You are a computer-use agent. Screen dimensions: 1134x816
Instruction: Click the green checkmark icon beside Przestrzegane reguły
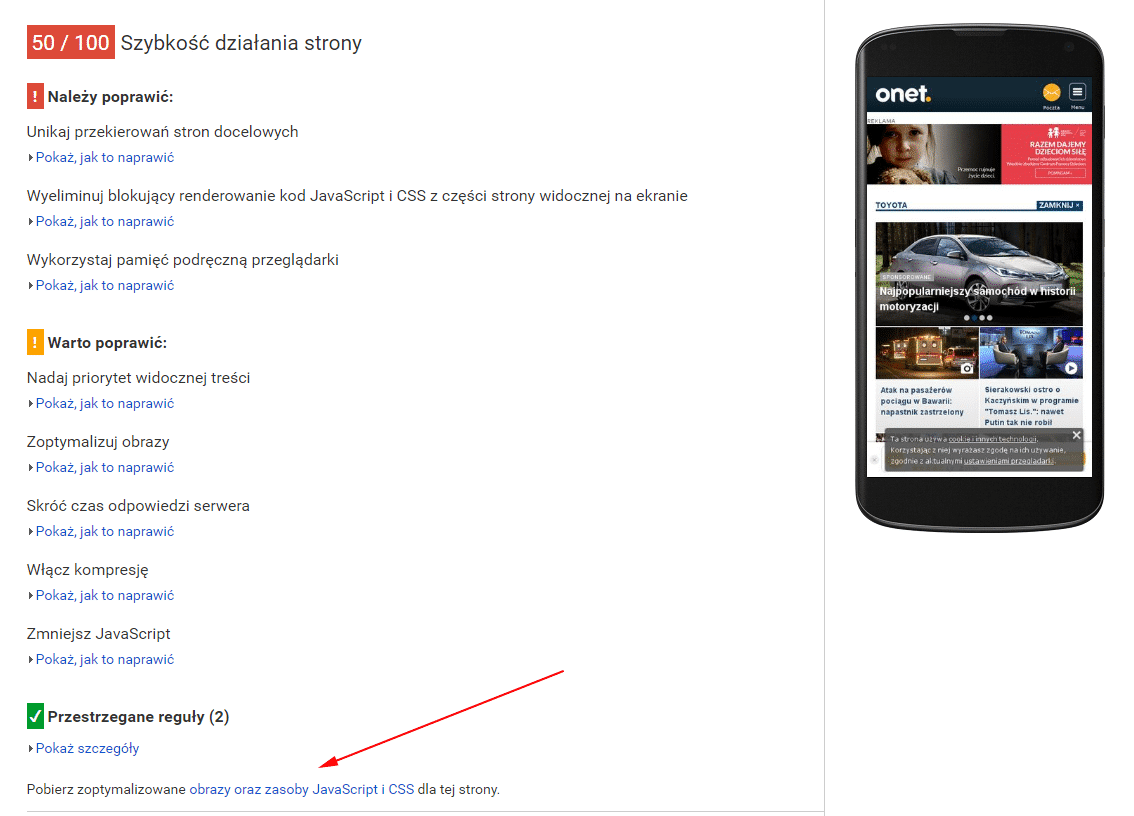click(x=35, y=716)
